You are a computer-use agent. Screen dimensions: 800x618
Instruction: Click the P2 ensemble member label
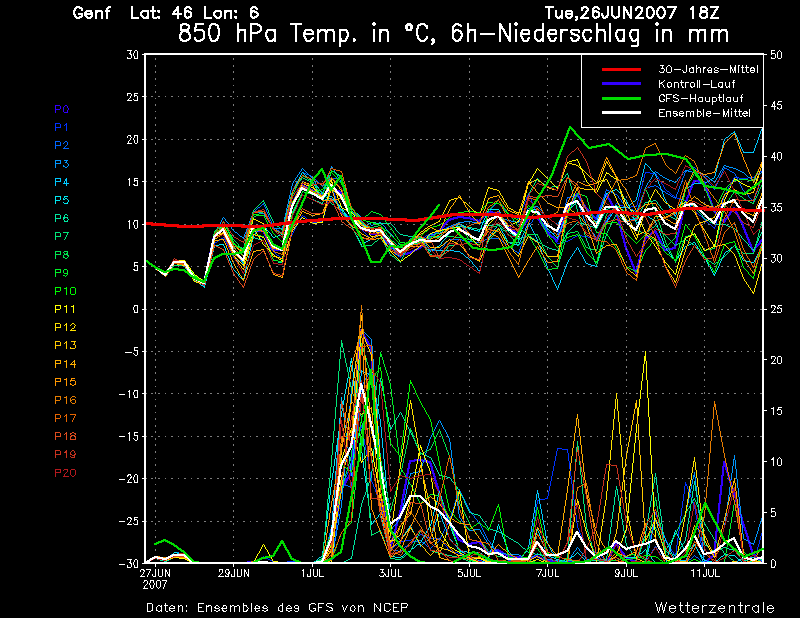coord(62,145)
